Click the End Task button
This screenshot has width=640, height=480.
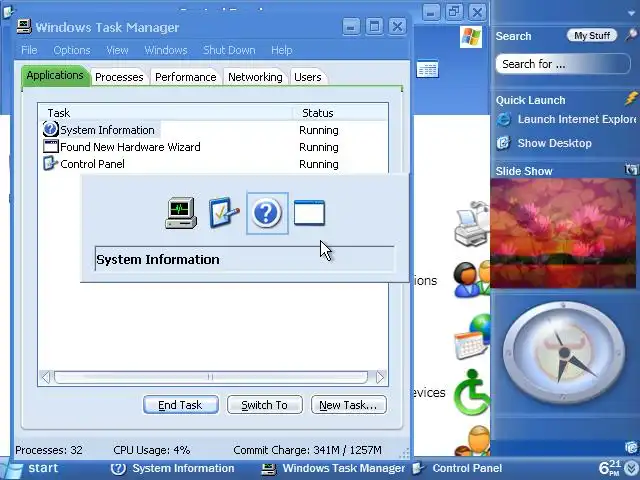[x=180, y=405]
